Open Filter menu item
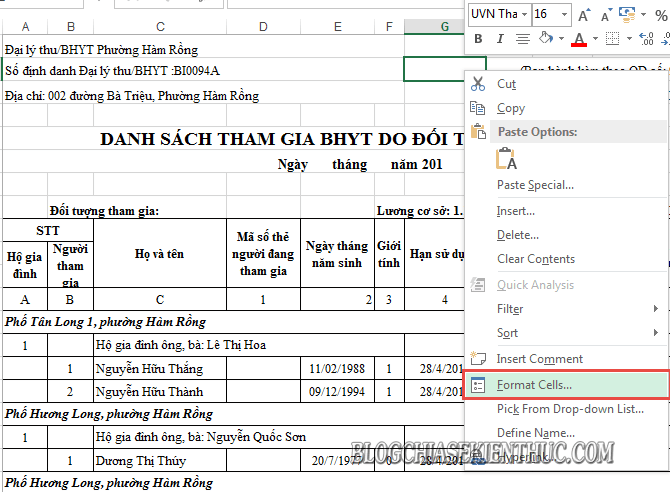This screenshot has height=492, width=670. [565, 309]
